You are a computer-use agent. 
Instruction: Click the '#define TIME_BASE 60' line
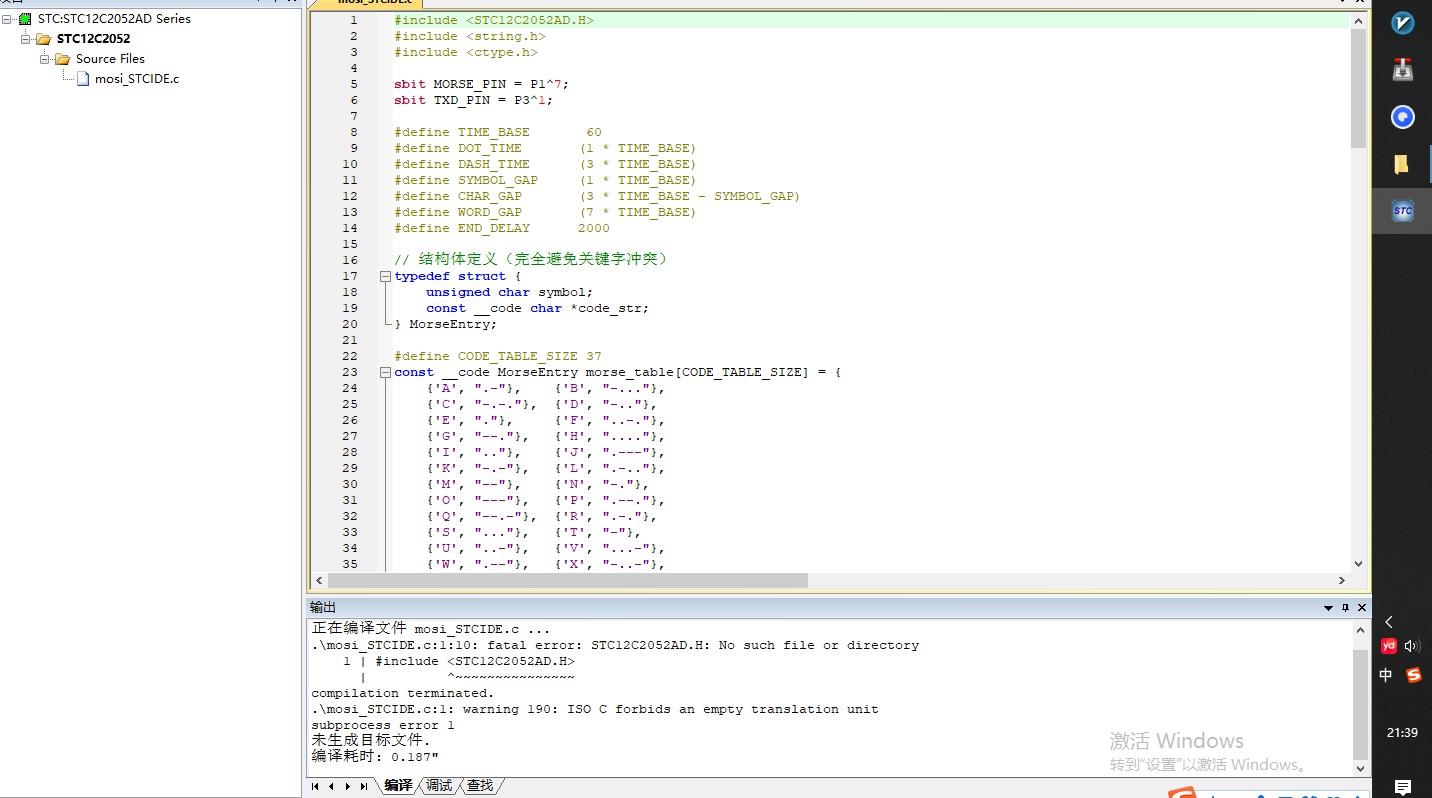tap(498, 132)
